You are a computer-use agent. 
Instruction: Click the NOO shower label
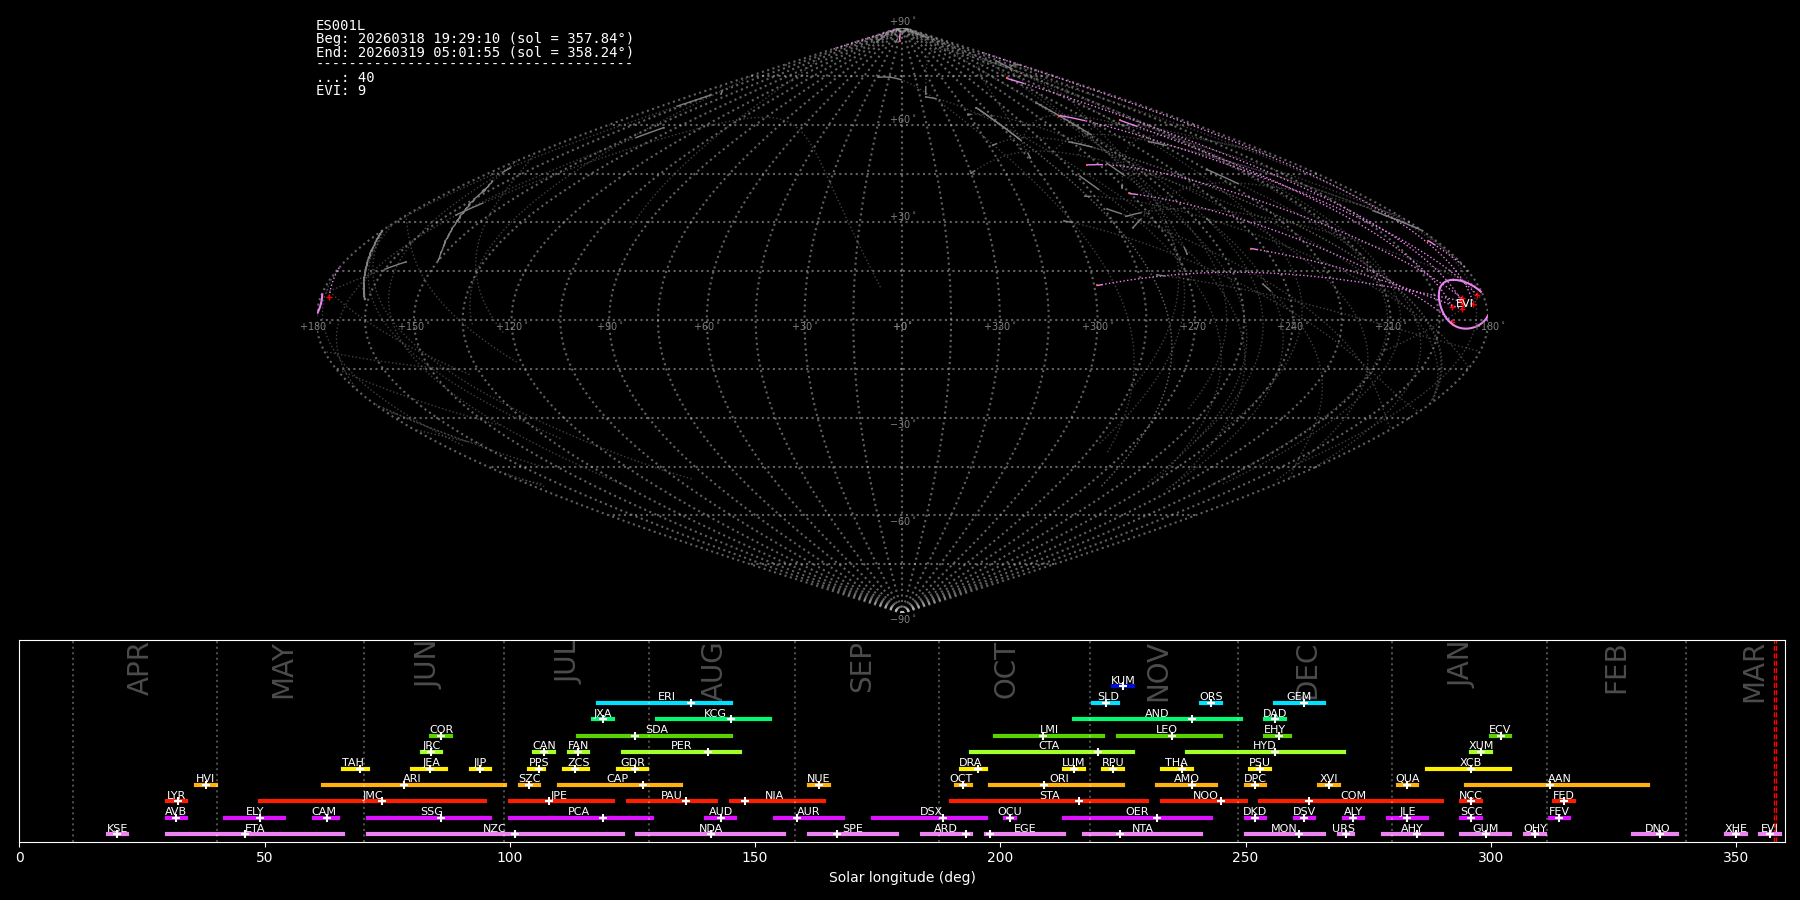click(1205, 795)
